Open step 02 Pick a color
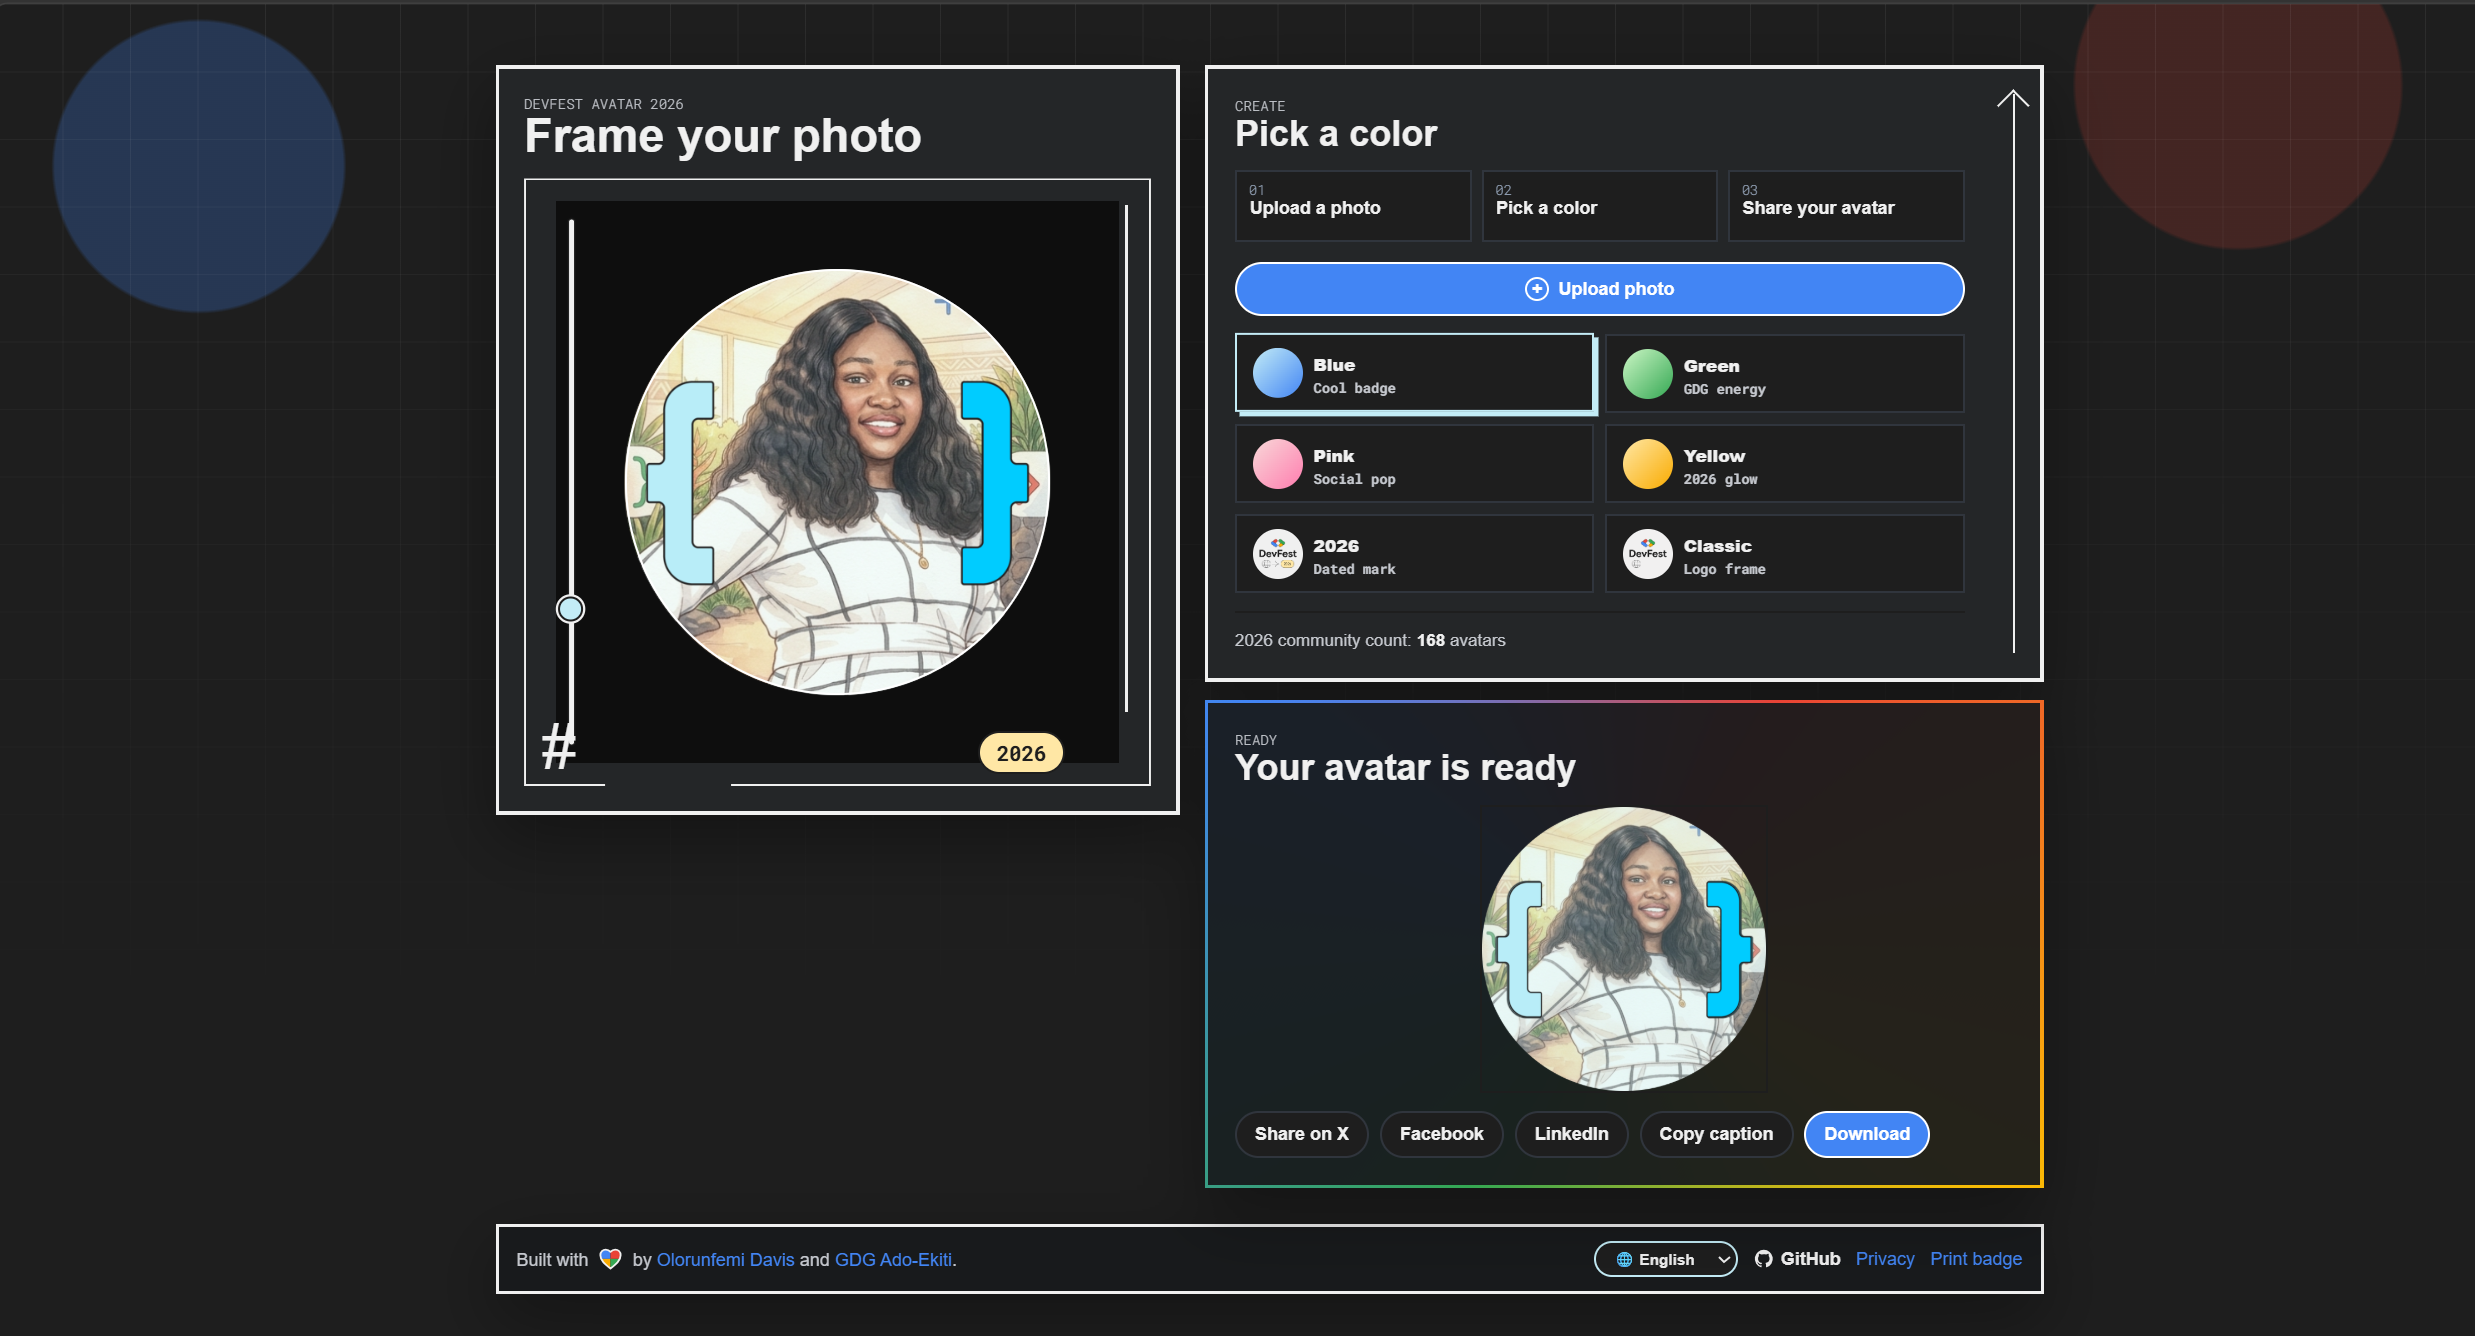The image size is (2475, 1336). point(1599,206)
